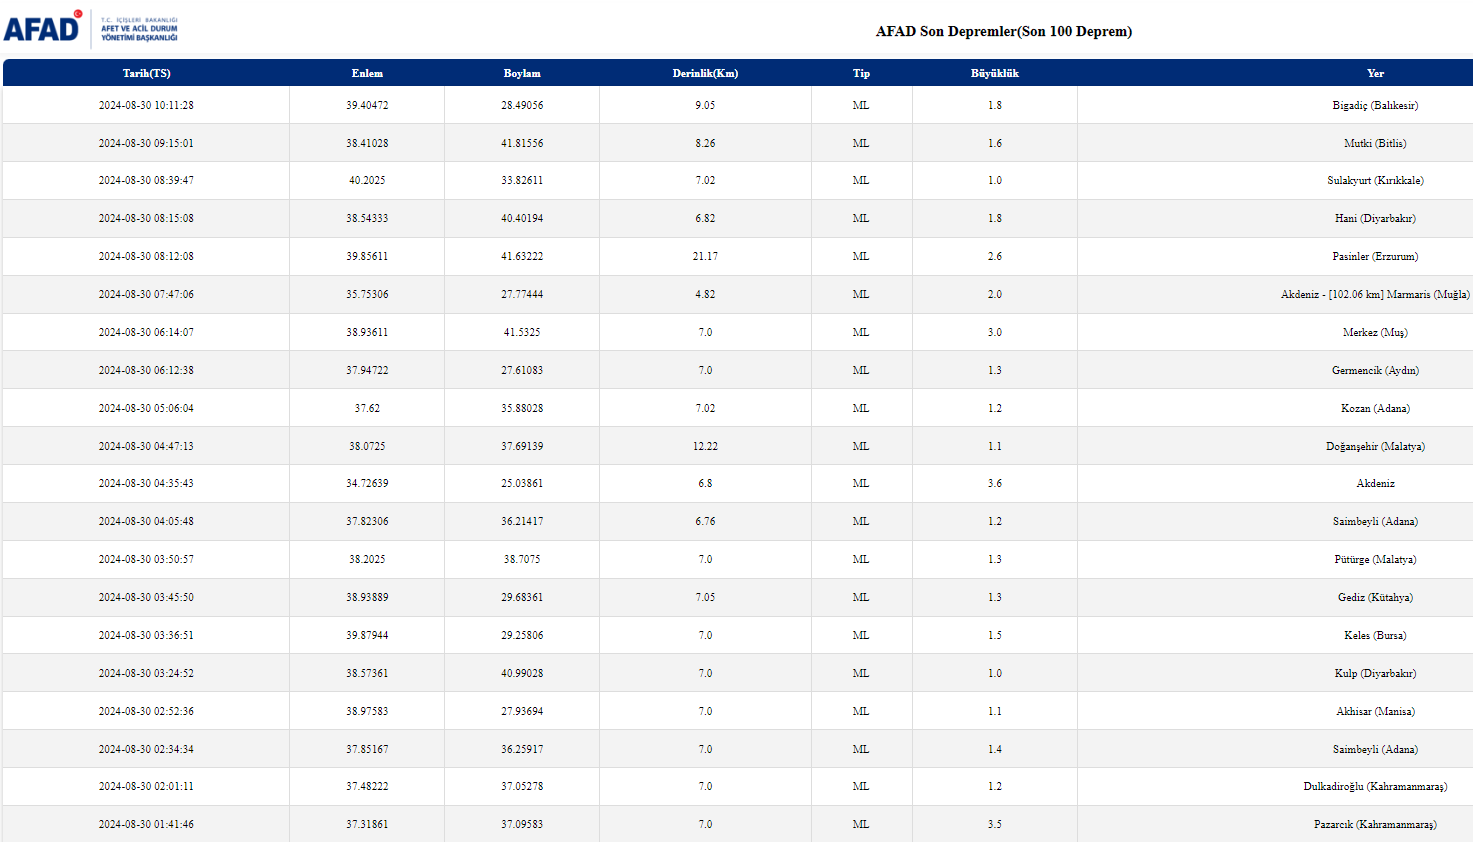Click the Derinlik(Km) column header

point(705,73)
